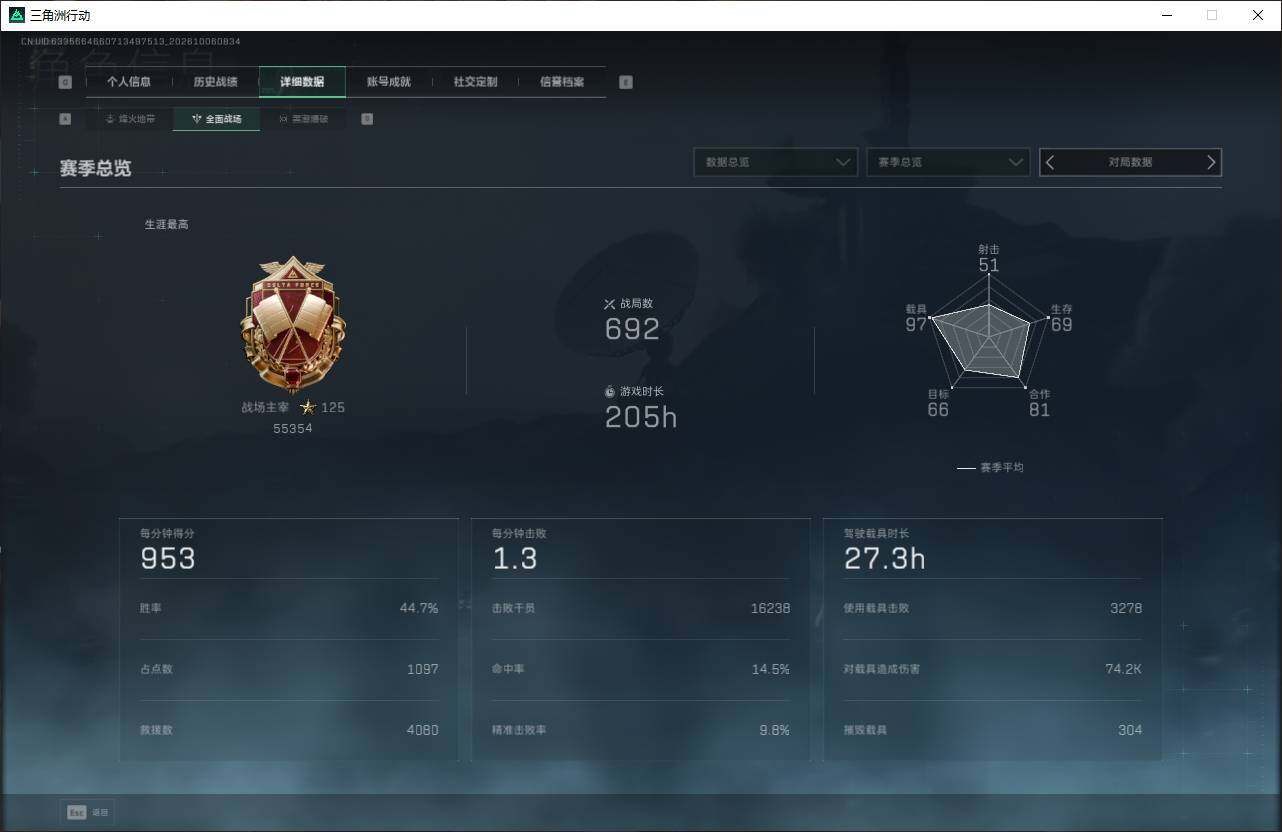Click the Q key hint before 个人信息
The image size is (1282, 832).
pyautogui.click(x=65, y=82)
